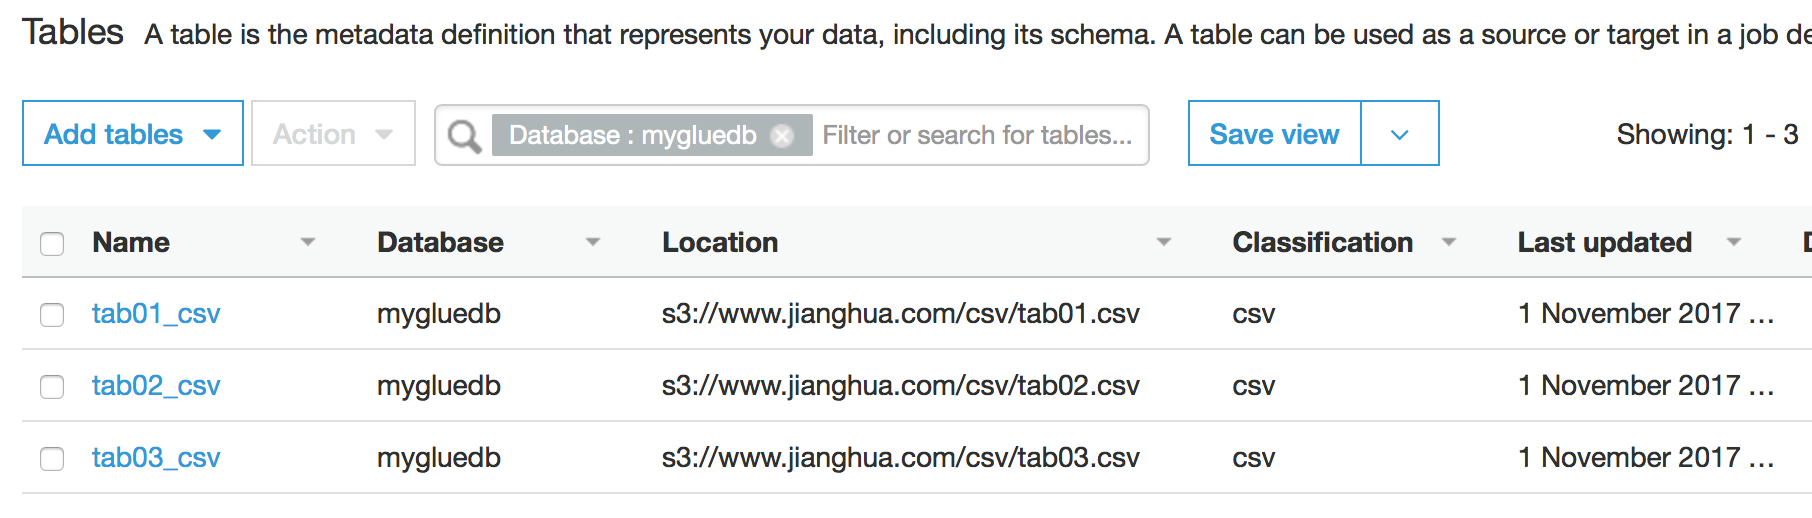This screenshot has height=518, width=1812.
Task: Click Last updated column sort arrow
Action: (1734, 242)
